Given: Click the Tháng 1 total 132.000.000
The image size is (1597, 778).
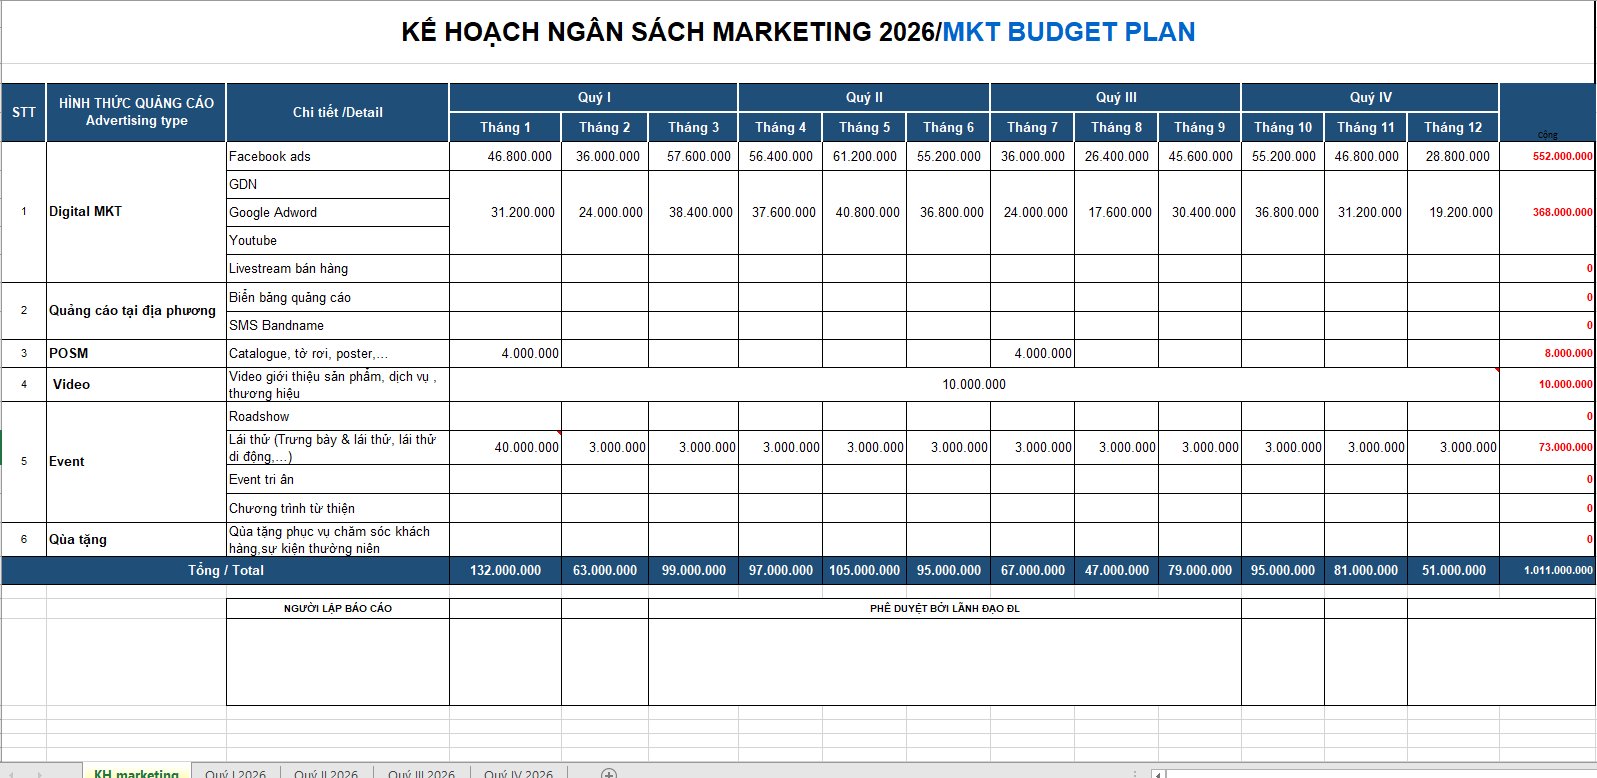Looking at the screenshot, I should point(505,570).
